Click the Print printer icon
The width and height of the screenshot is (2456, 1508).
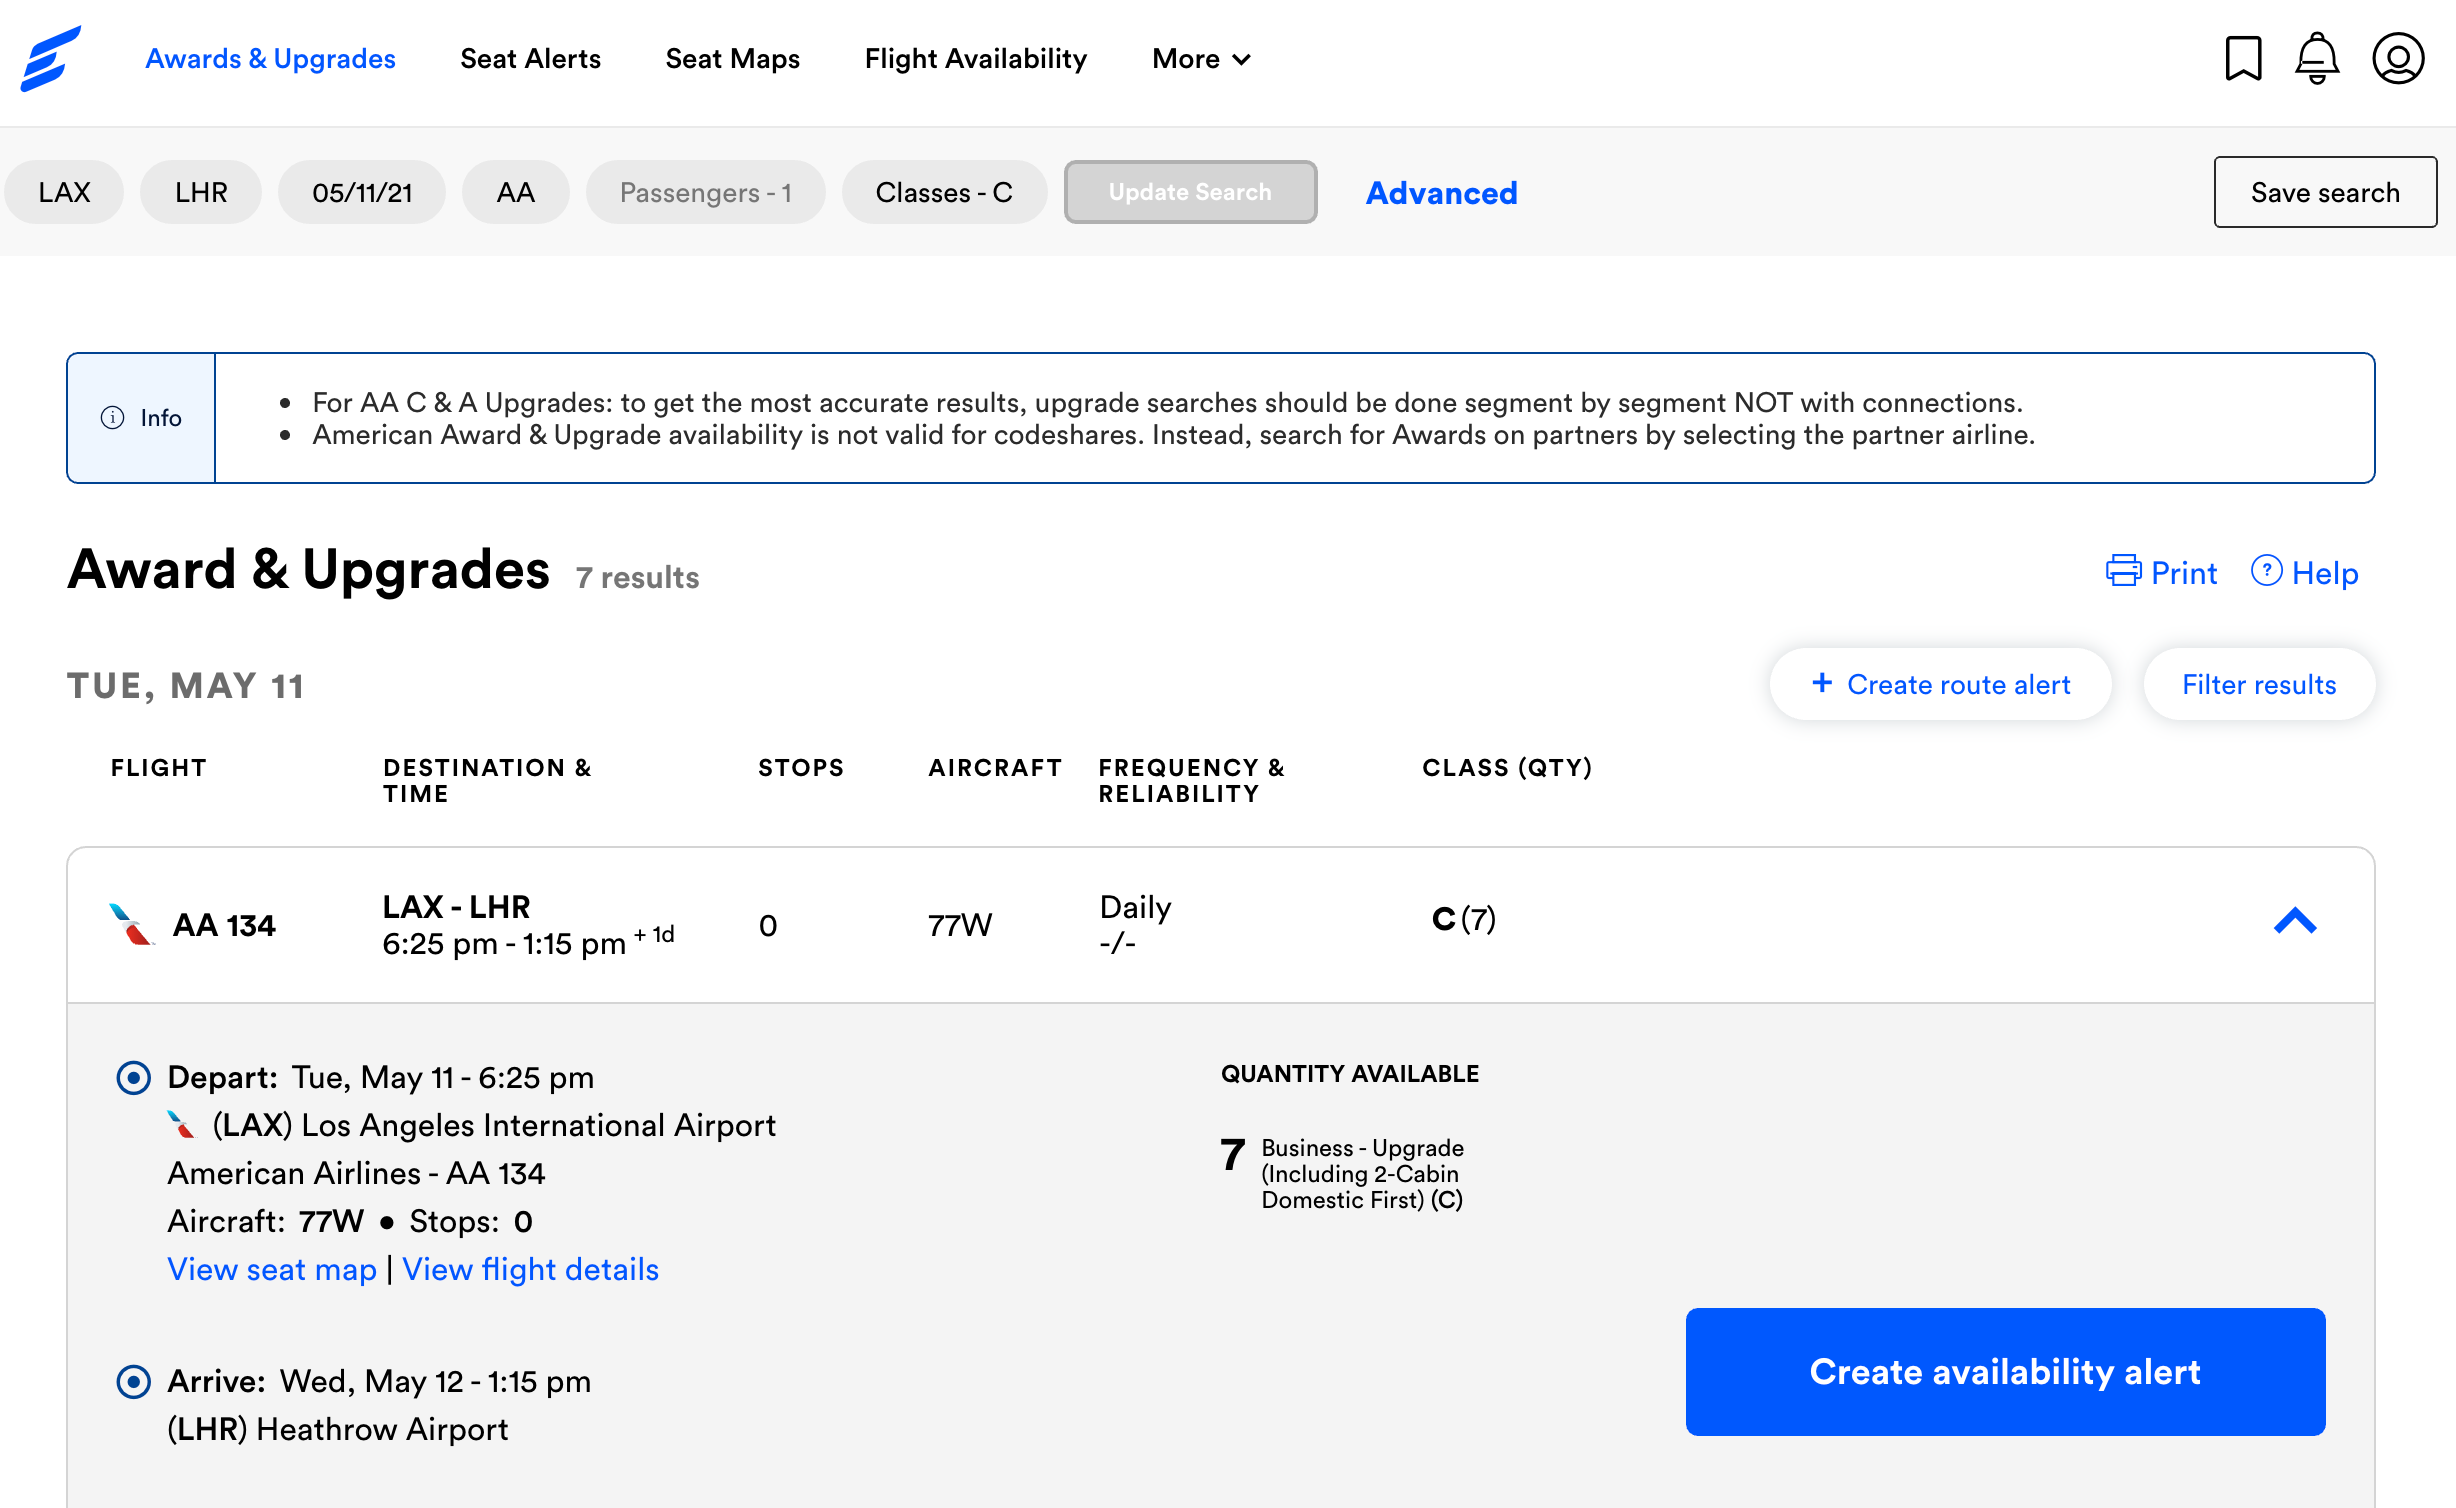coord(2122,571)
